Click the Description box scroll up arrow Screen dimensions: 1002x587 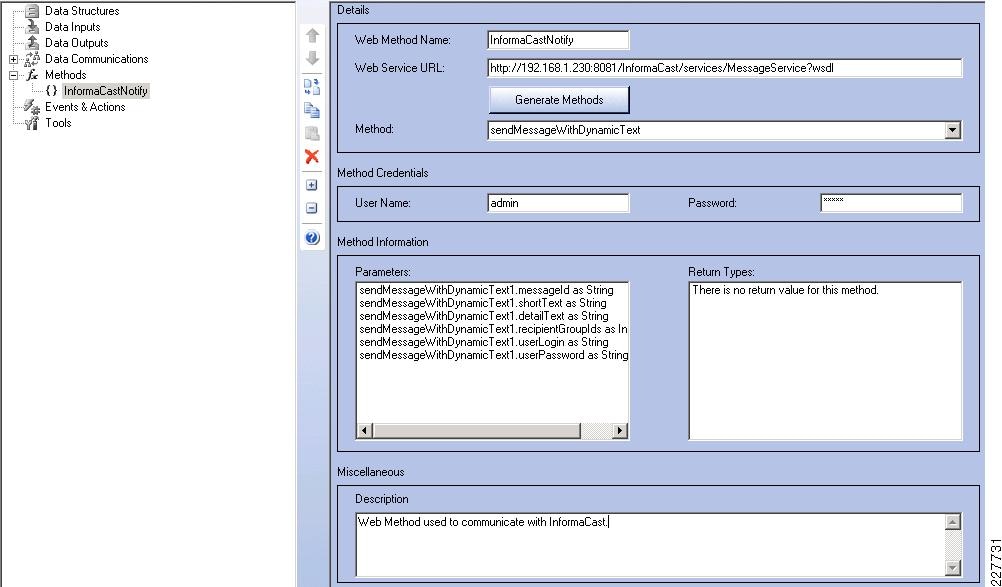pos(953,522)
